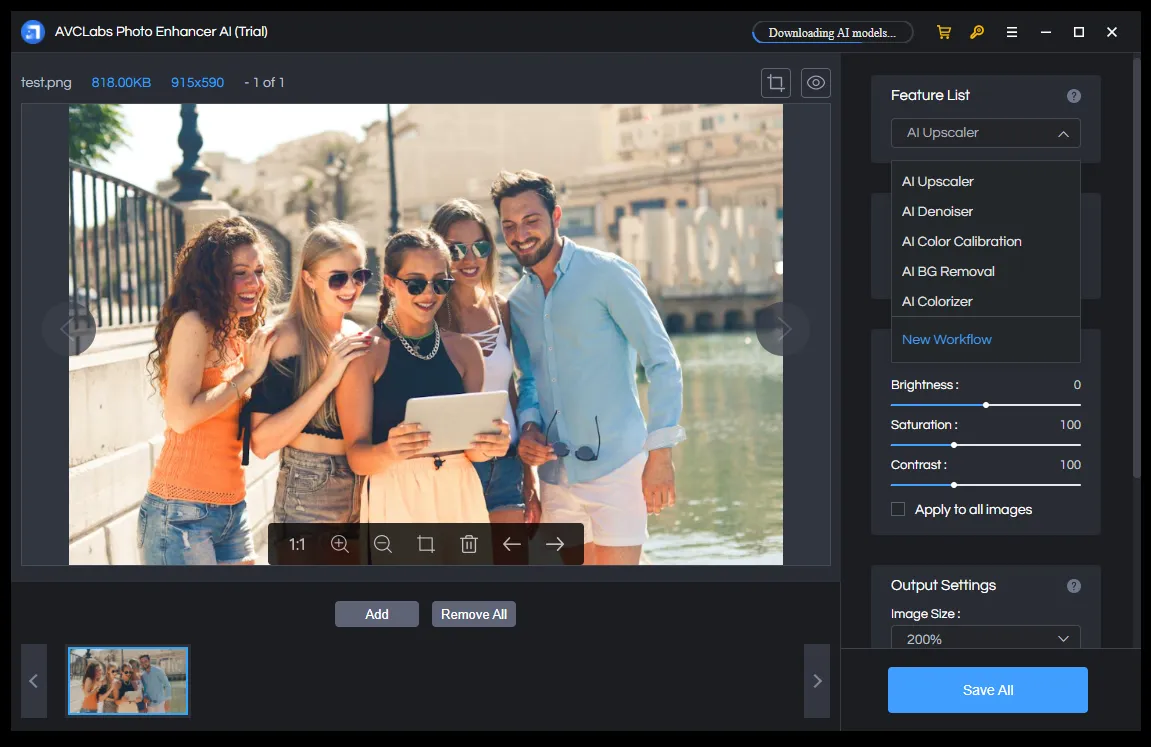Zoom in using the magnifier plus icon
The image size is (1151, 747).
[x=340, y=544]
